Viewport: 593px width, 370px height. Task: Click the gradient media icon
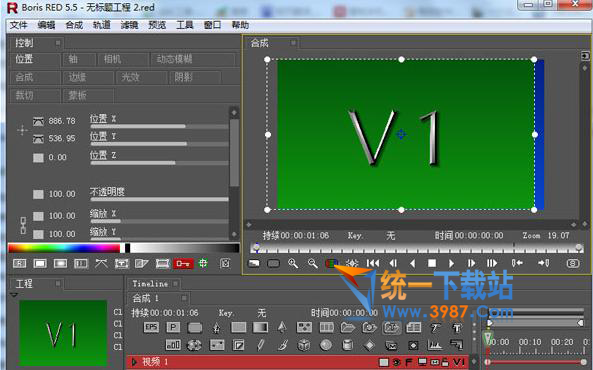(260, 327)
